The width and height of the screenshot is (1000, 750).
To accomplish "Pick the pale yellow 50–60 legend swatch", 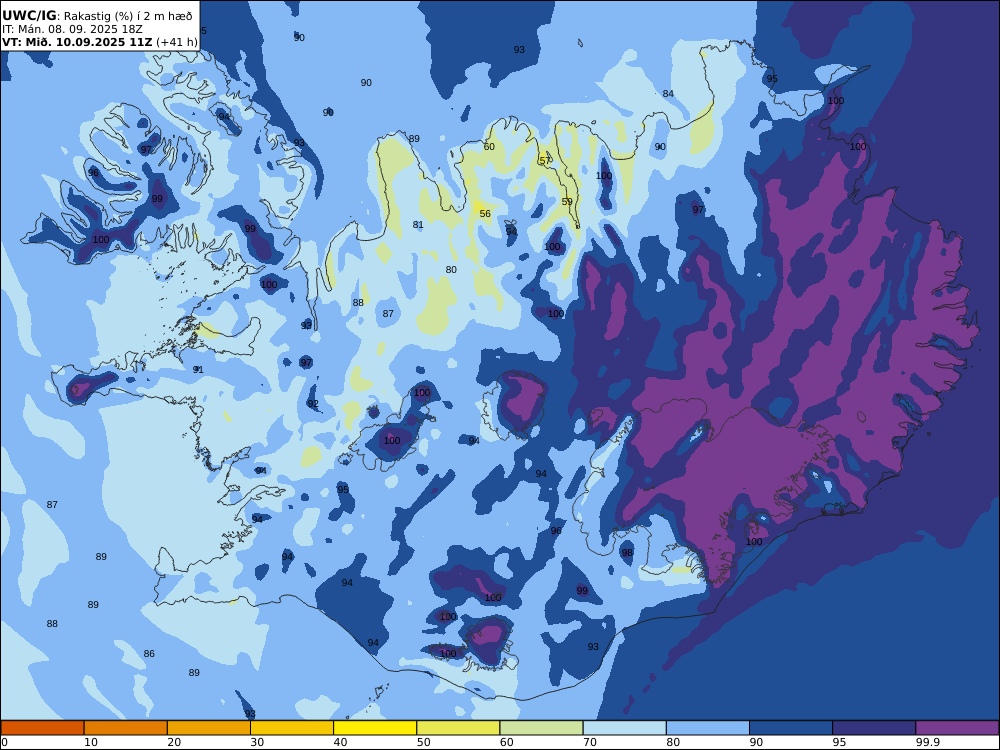I will coord(458,728).
